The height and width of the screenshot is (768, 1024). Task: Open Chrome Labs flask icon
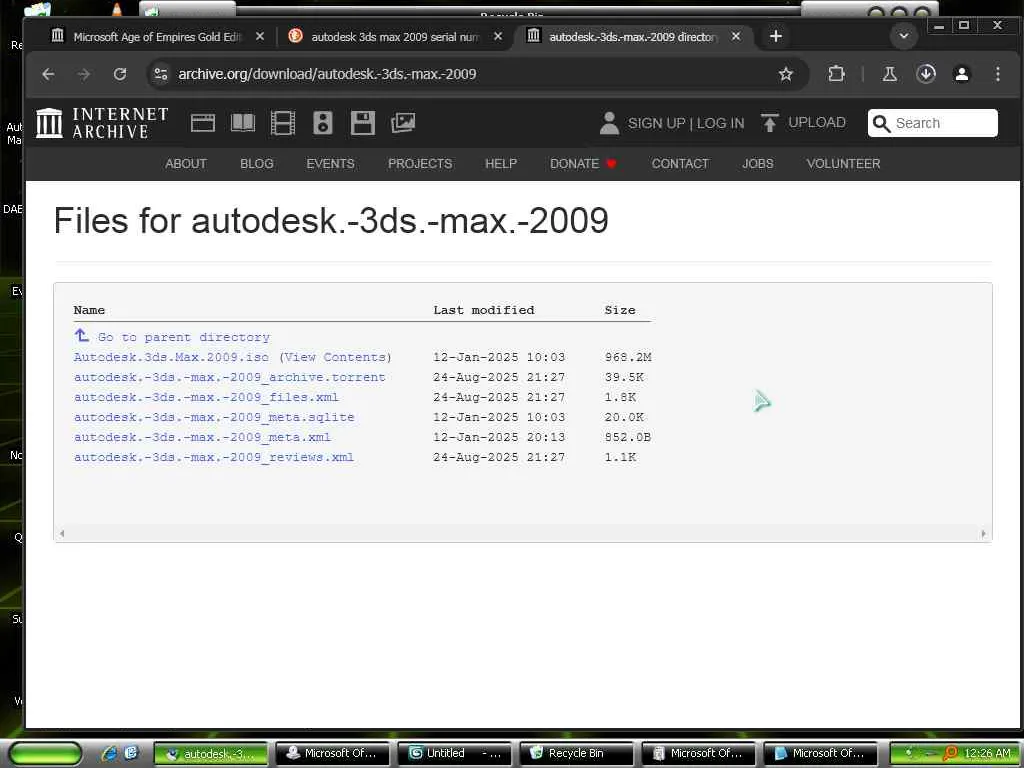click(889, 74)
